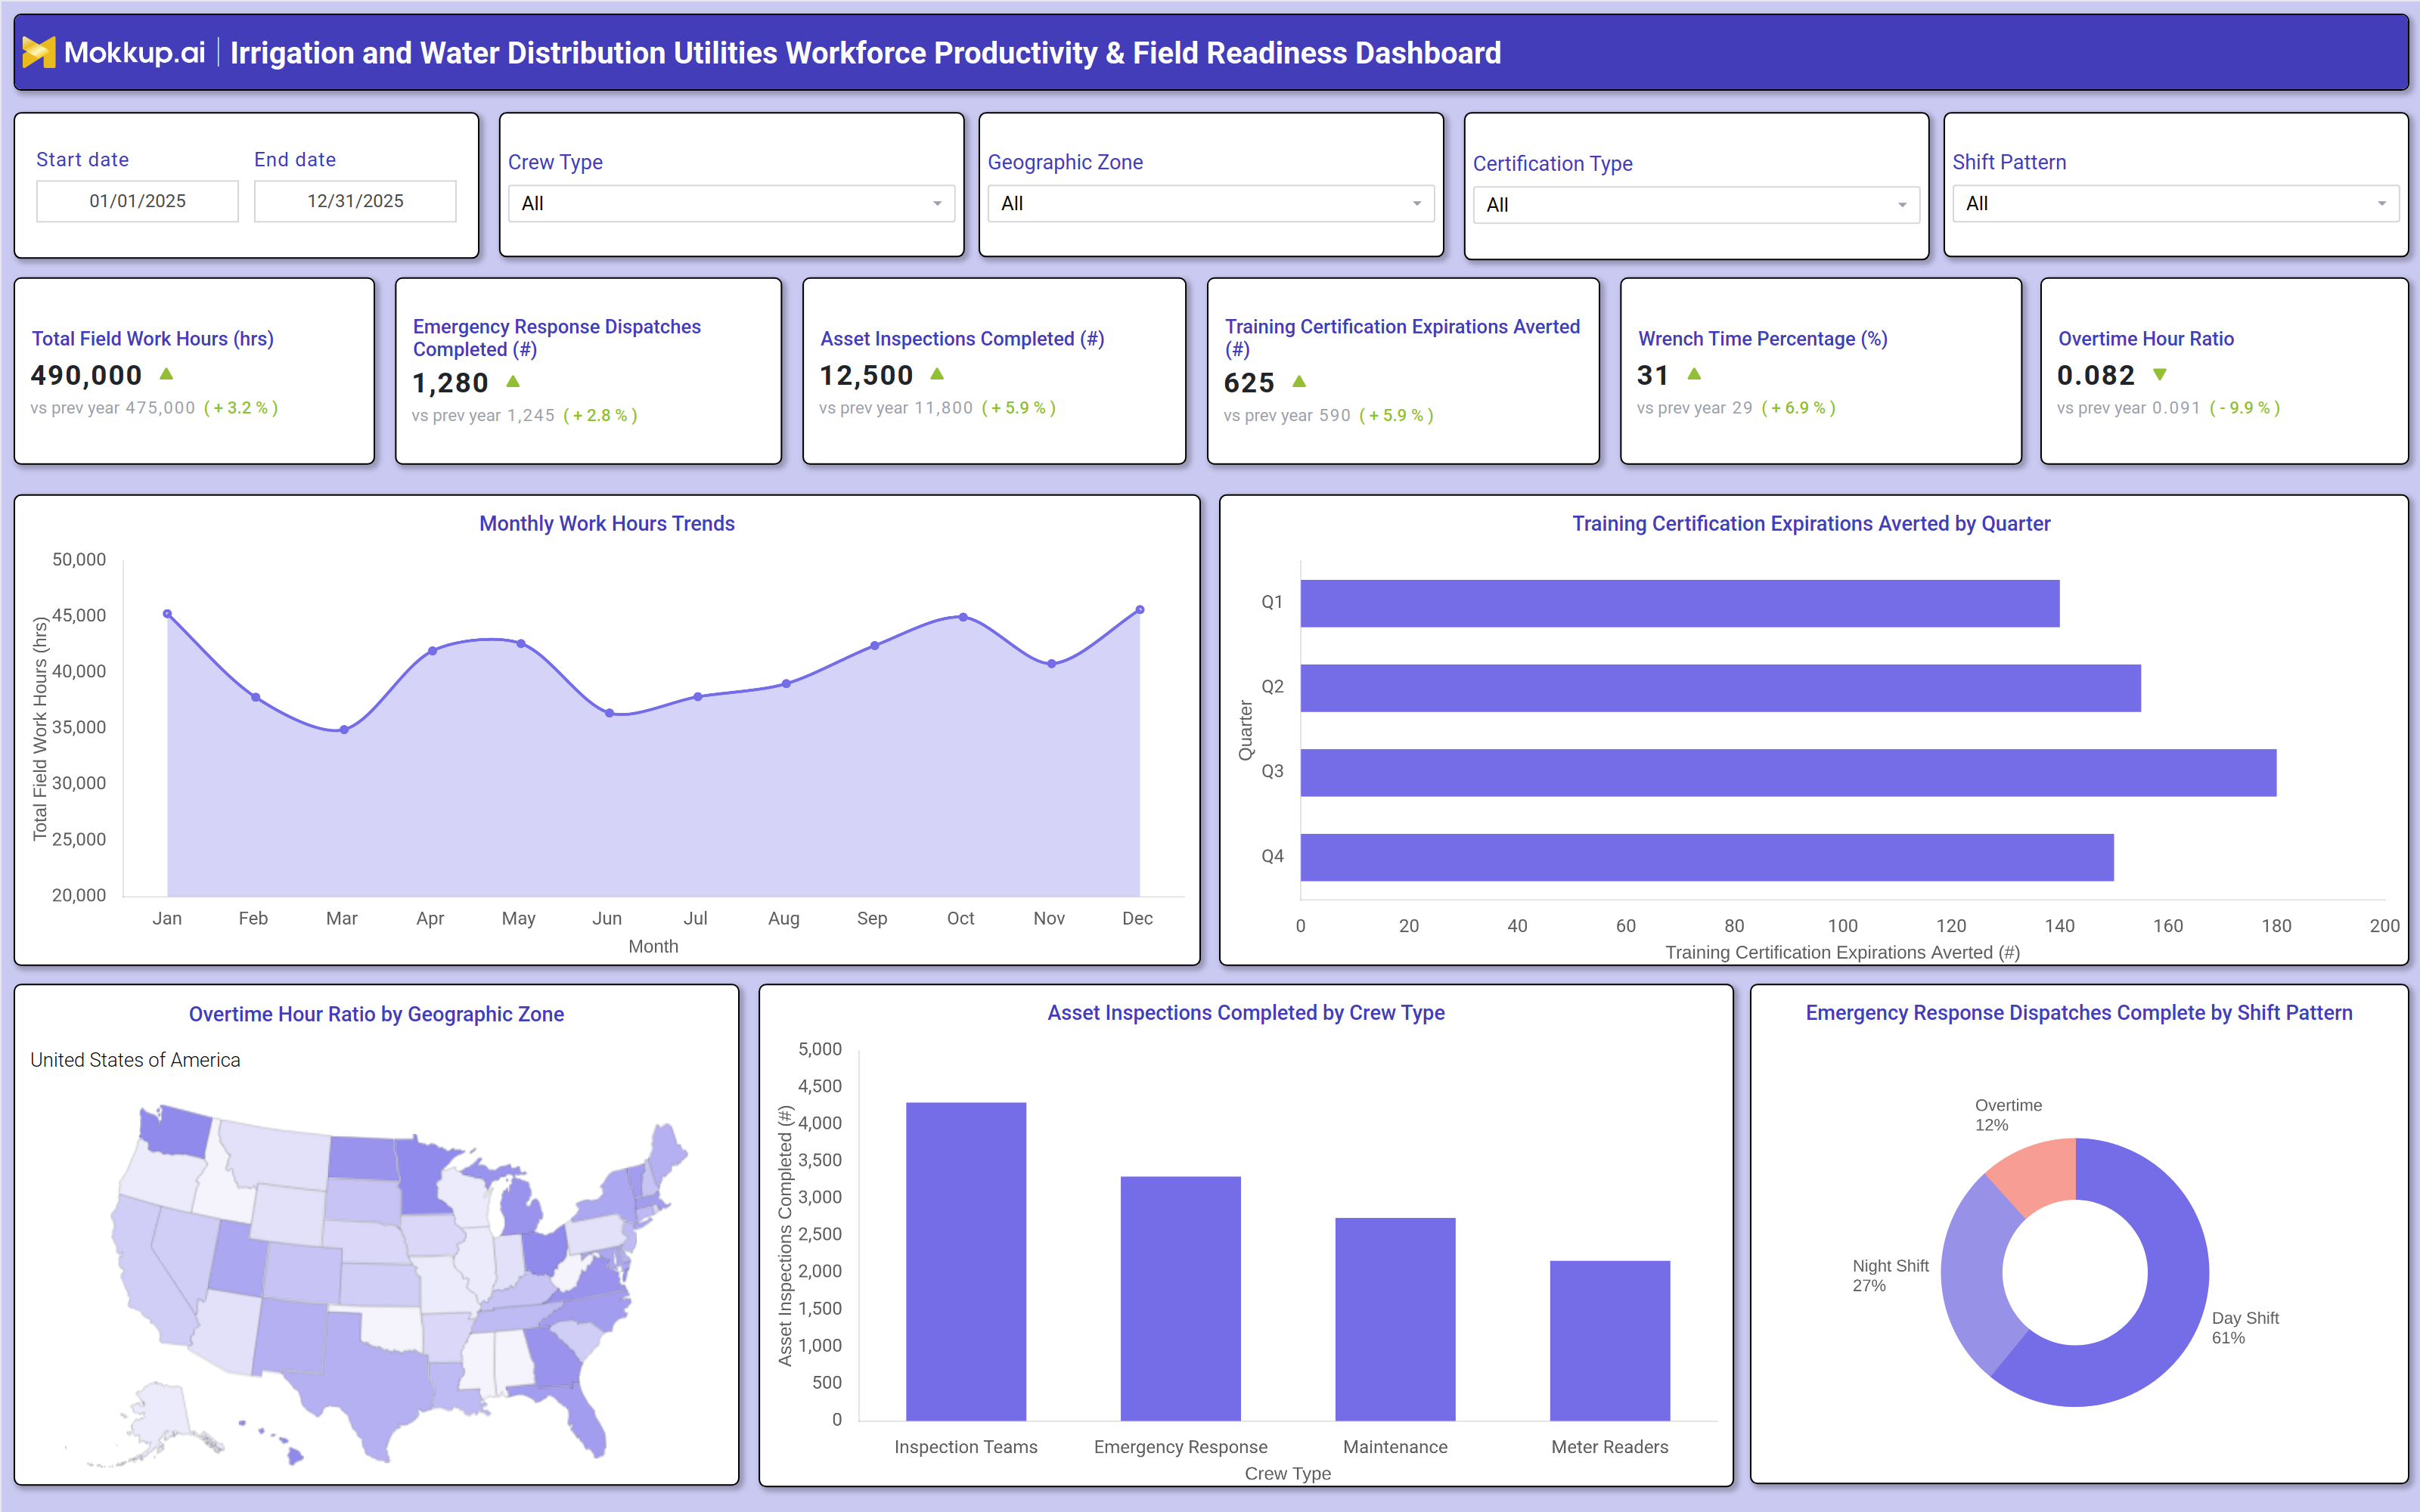The image size is (2420, 1512).
Task: Click the Shift Pattern dropdown arrow
Action: point(2382,204)
